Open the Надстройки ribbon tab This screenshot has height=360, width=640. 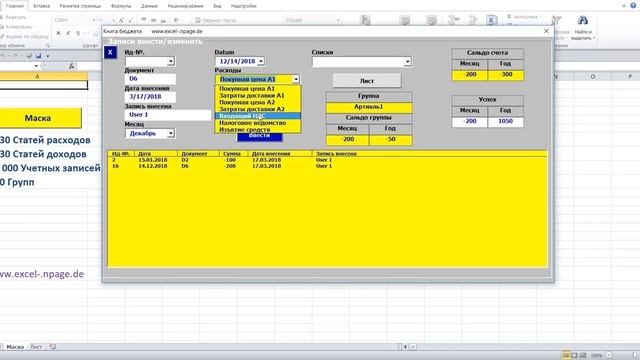pyautogui.click(x=243, y=6)
